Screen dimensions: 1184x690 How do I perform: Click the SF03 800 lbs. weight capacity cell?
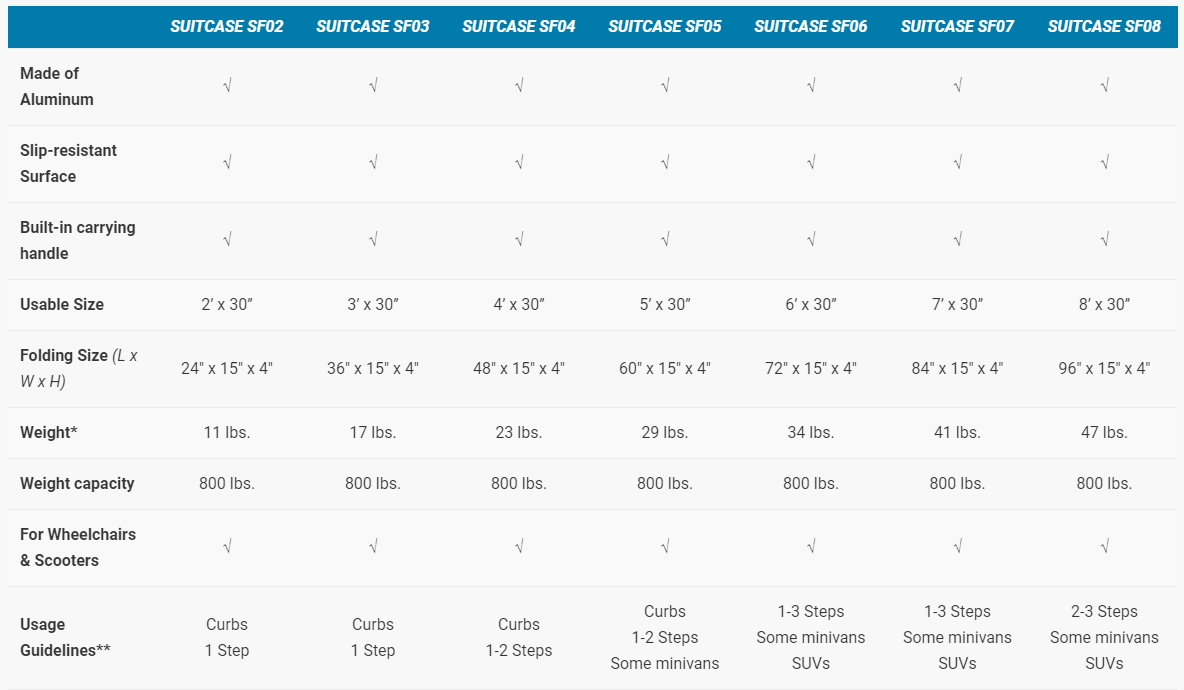[x=373, y=483]
